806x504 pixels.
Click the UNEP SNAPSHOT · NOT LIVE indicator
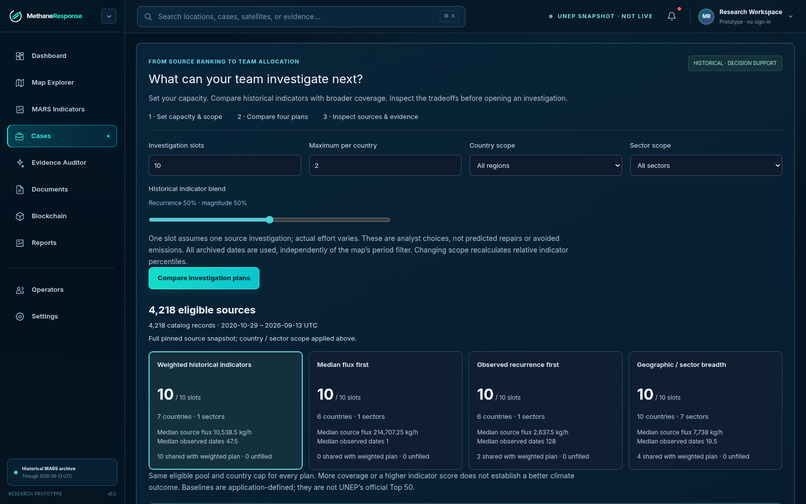600,16
